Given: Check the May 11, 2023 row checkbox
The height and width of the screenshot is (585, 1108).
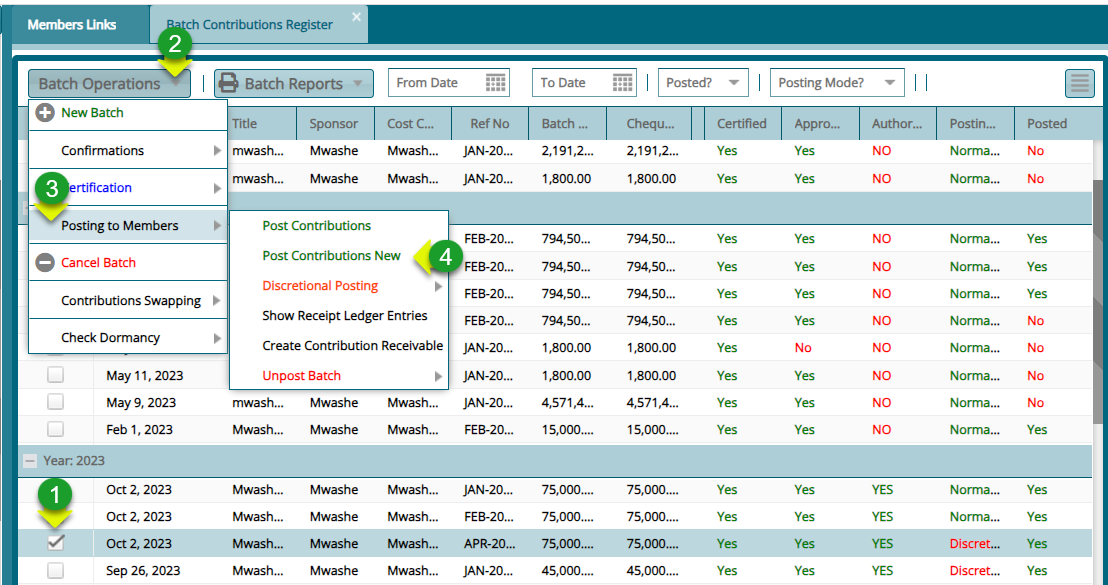Looking at the screenshot, I should (56, 374).
